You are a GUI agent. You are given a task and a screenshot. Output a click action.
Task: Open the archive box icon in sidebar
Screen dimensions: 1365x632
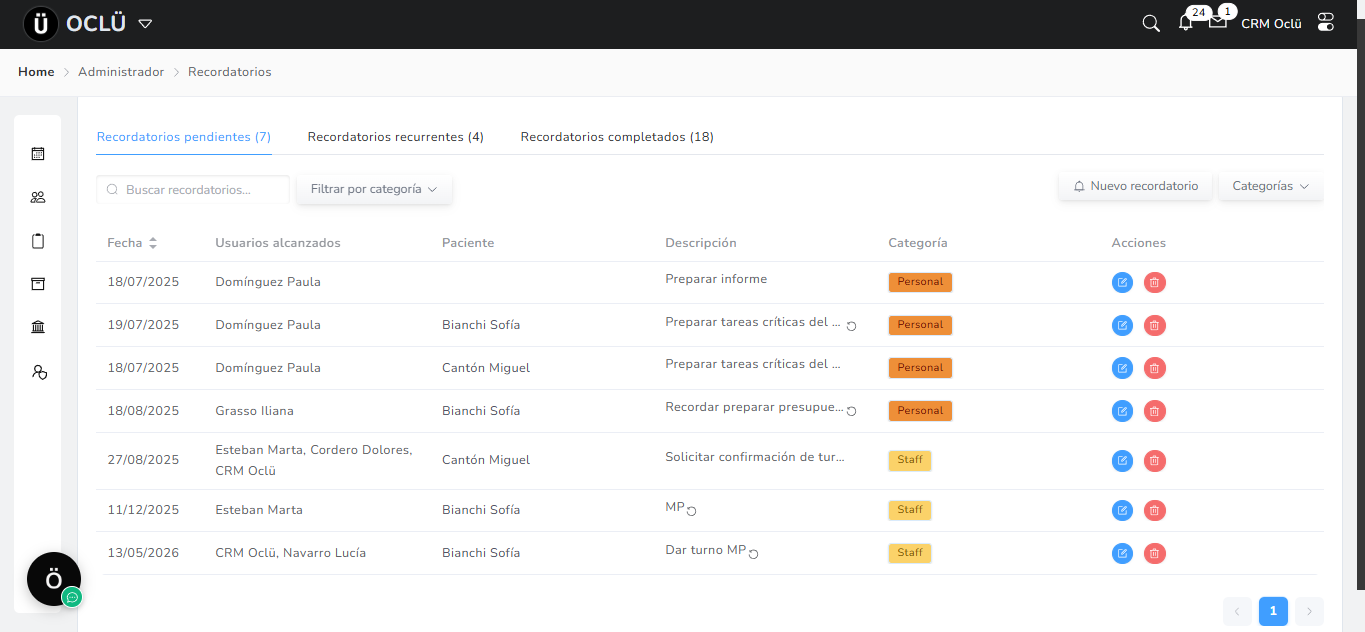[38, 284]
